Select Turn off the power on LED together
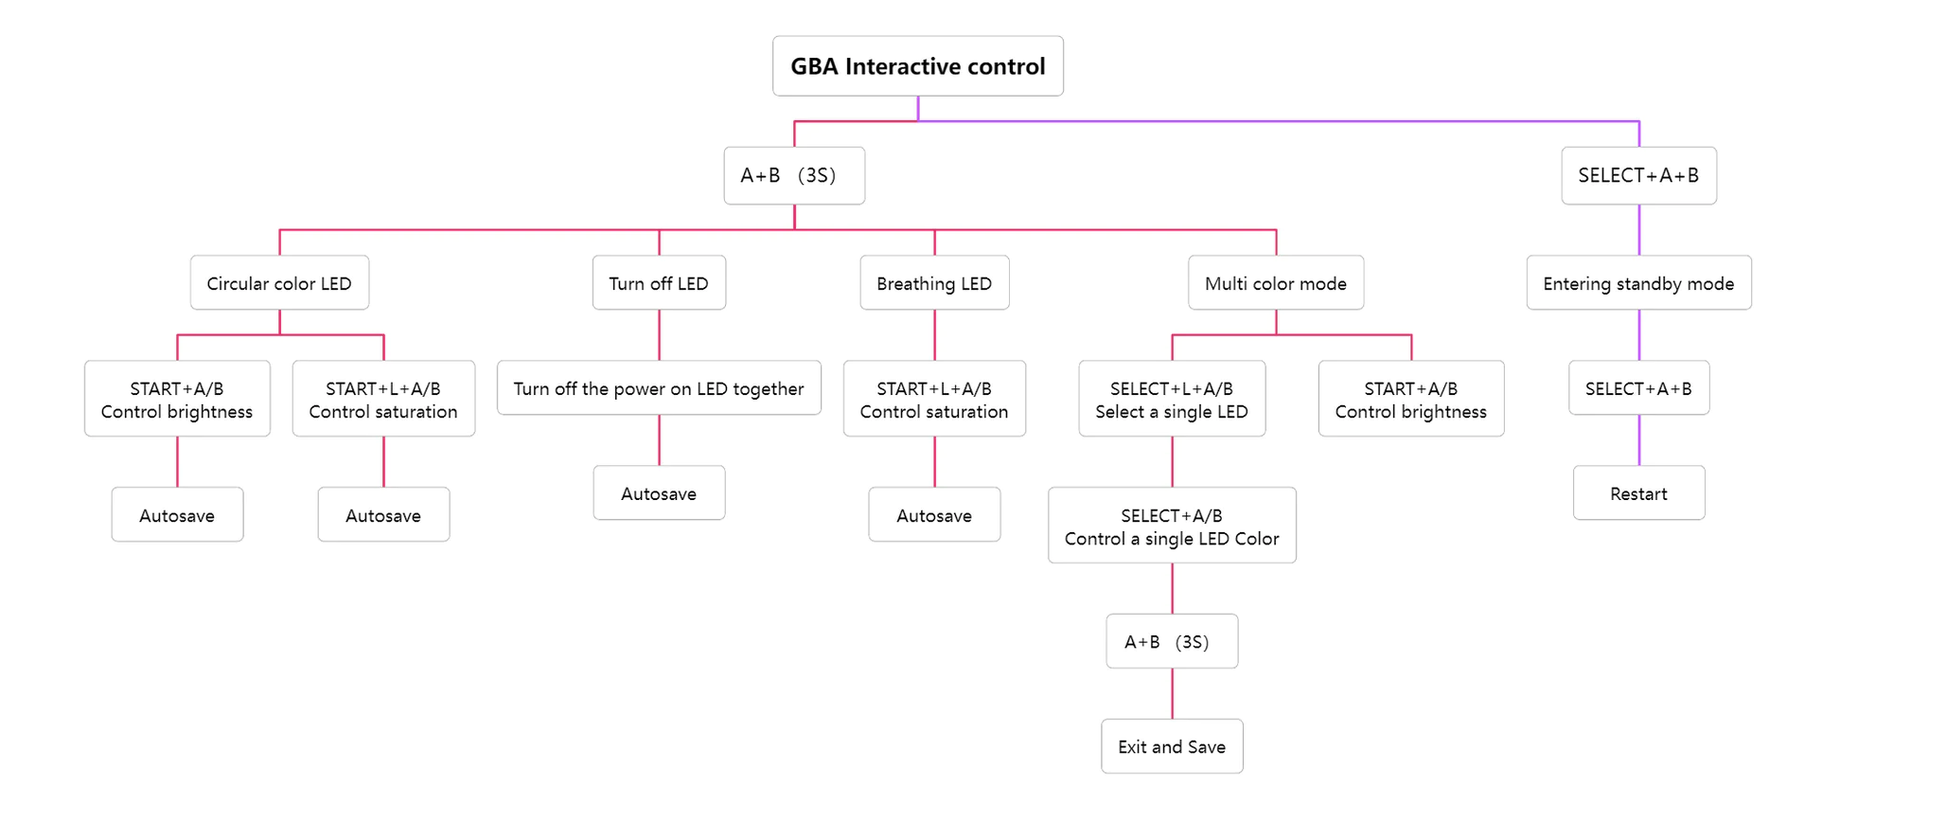The width and height of the screenshot is (1946, 840). (658, 388)
